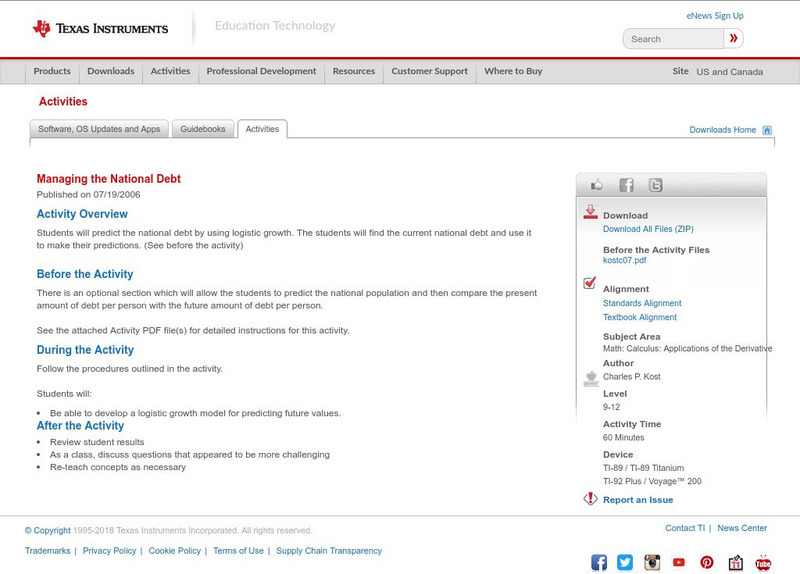Go to Downloads Home link
The width and height of the screenshot is (800, 574).
pyautogui.click(x=722, y=130)
